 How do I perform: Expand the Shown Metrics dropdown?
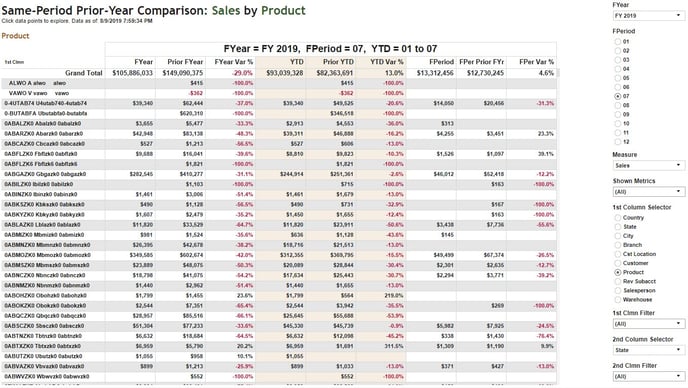(x=649, y=192)
